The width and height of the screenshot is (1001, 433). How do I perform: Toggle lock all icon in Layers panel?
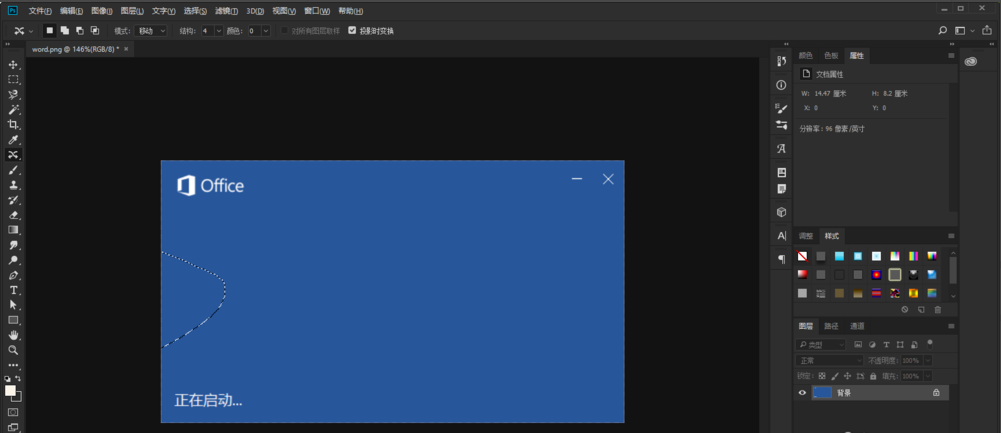[x=873, y=376]
